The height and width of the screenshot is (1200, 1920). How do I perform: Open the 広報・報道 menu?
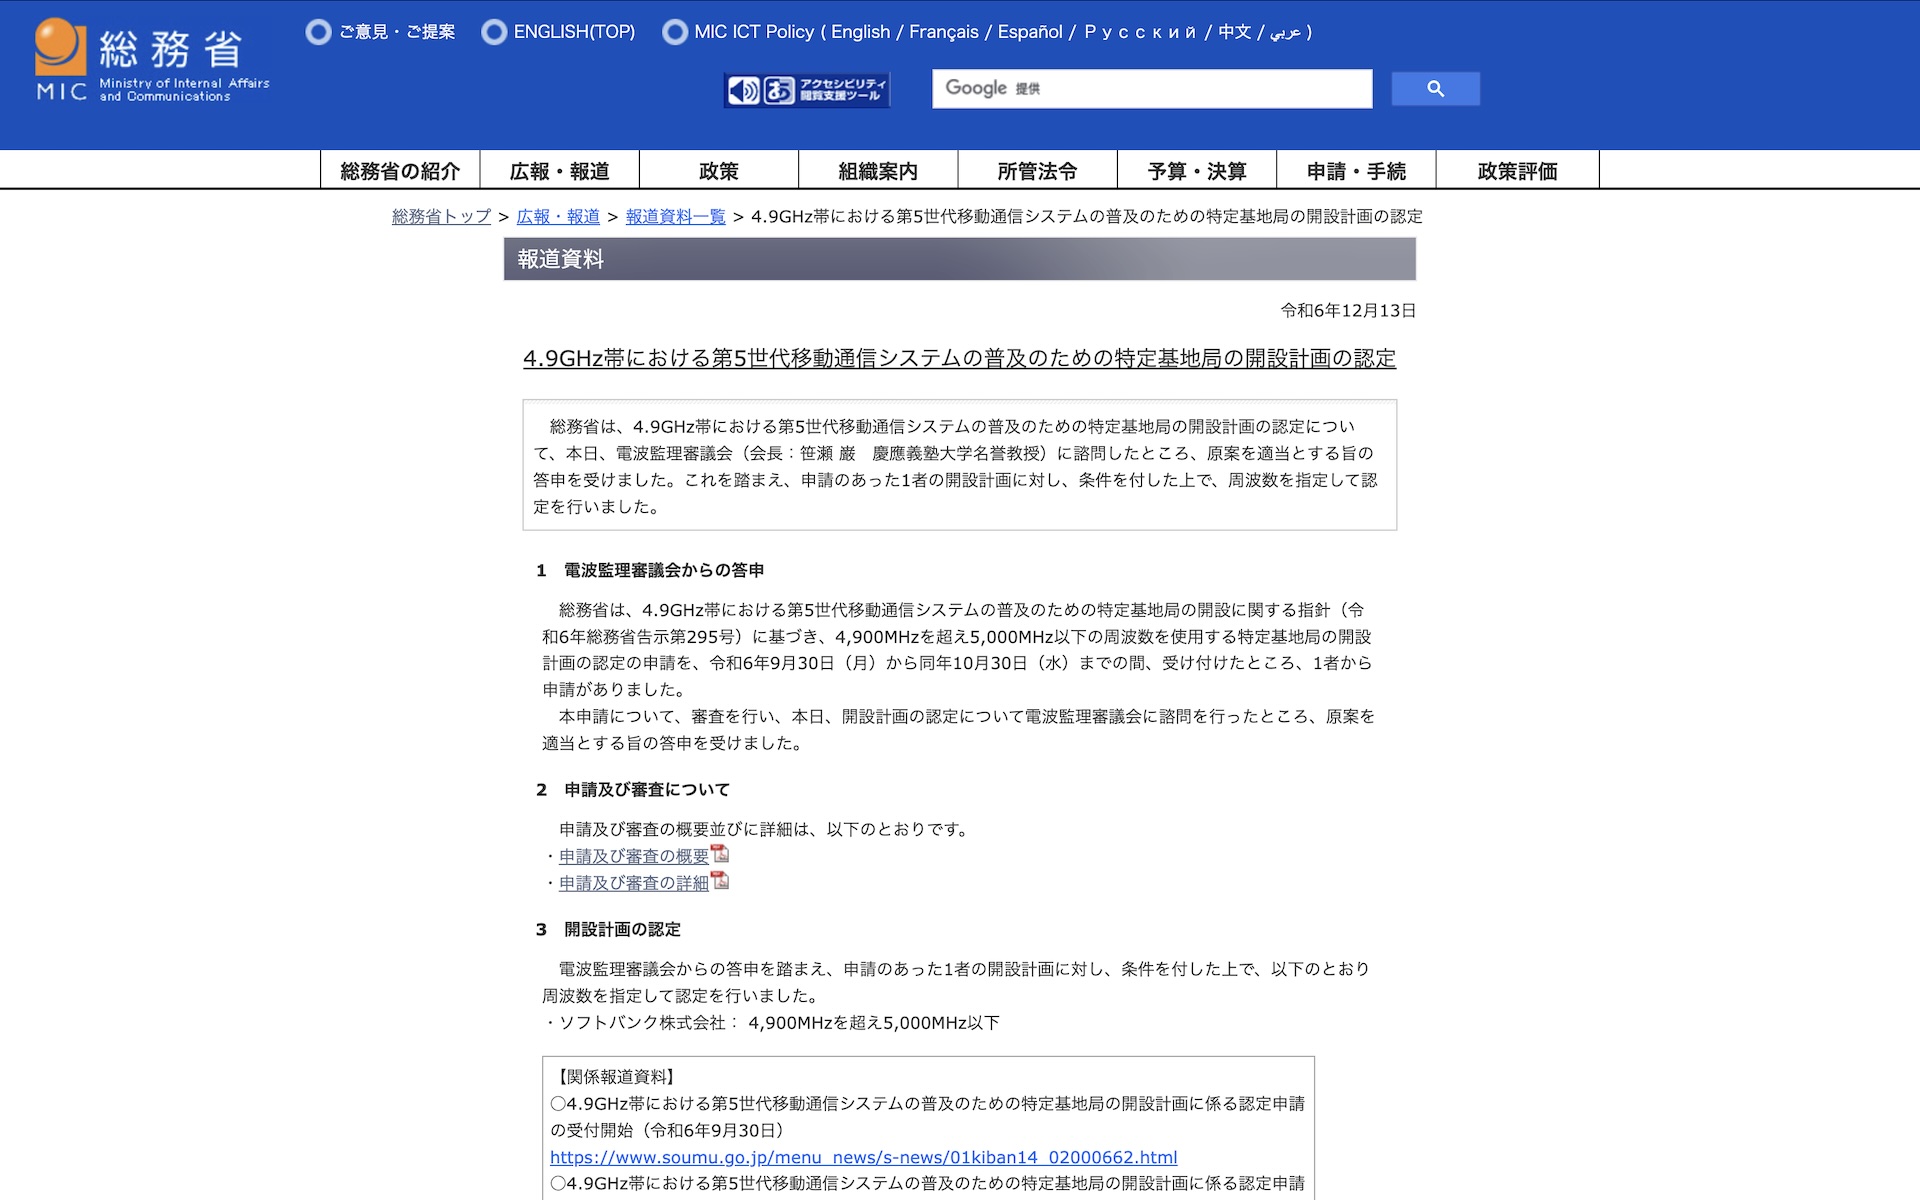[560, 170]
